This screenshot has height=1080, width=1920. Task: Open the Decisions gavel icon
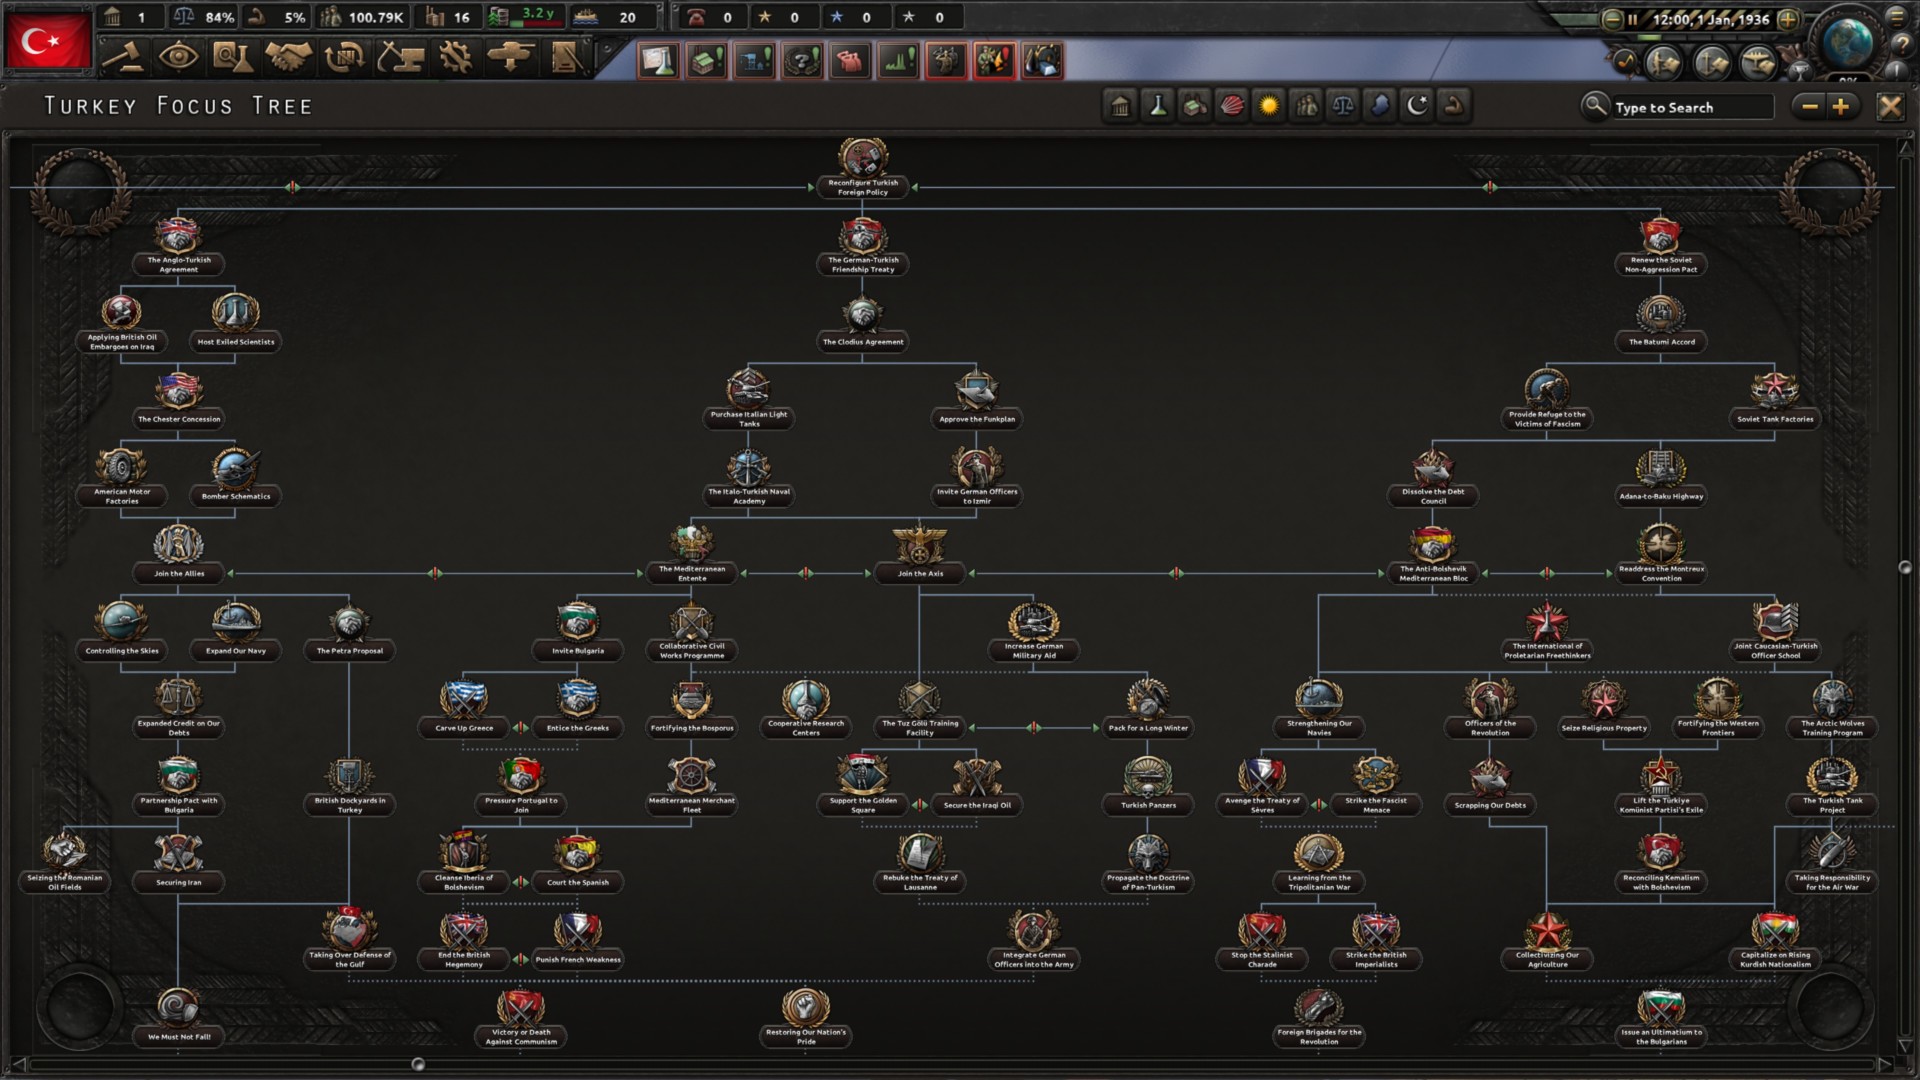(123, 58)
